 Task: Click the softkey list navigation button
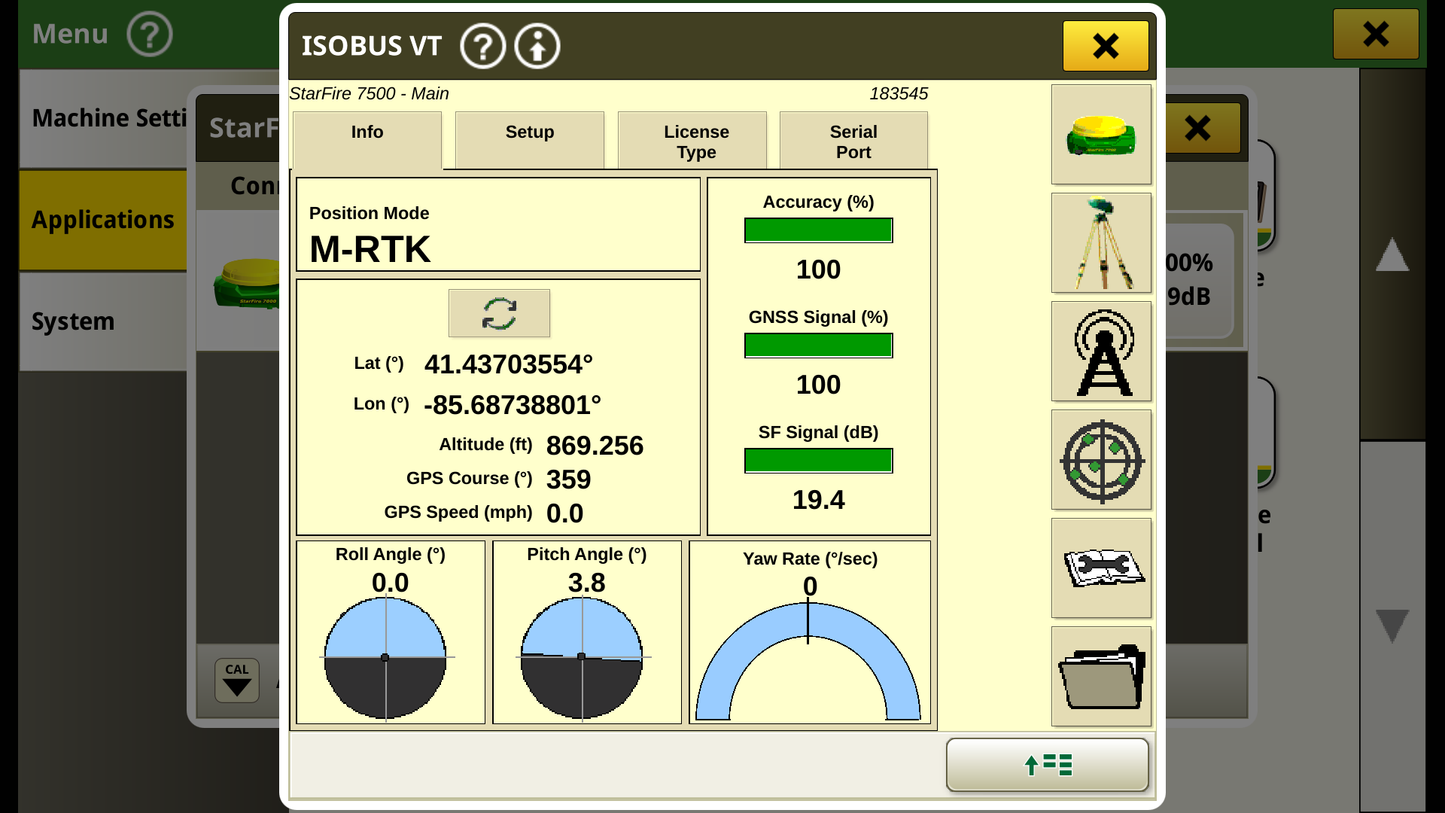1047,766
